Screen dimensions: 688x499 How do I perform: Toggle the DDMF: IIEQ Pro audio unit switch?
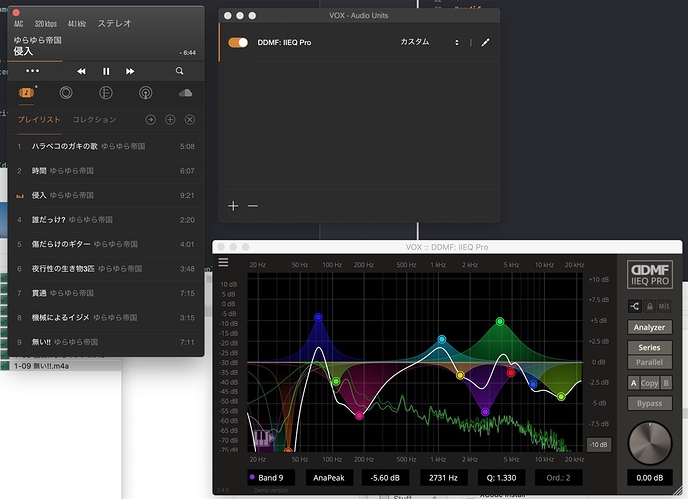click(238, 43)
